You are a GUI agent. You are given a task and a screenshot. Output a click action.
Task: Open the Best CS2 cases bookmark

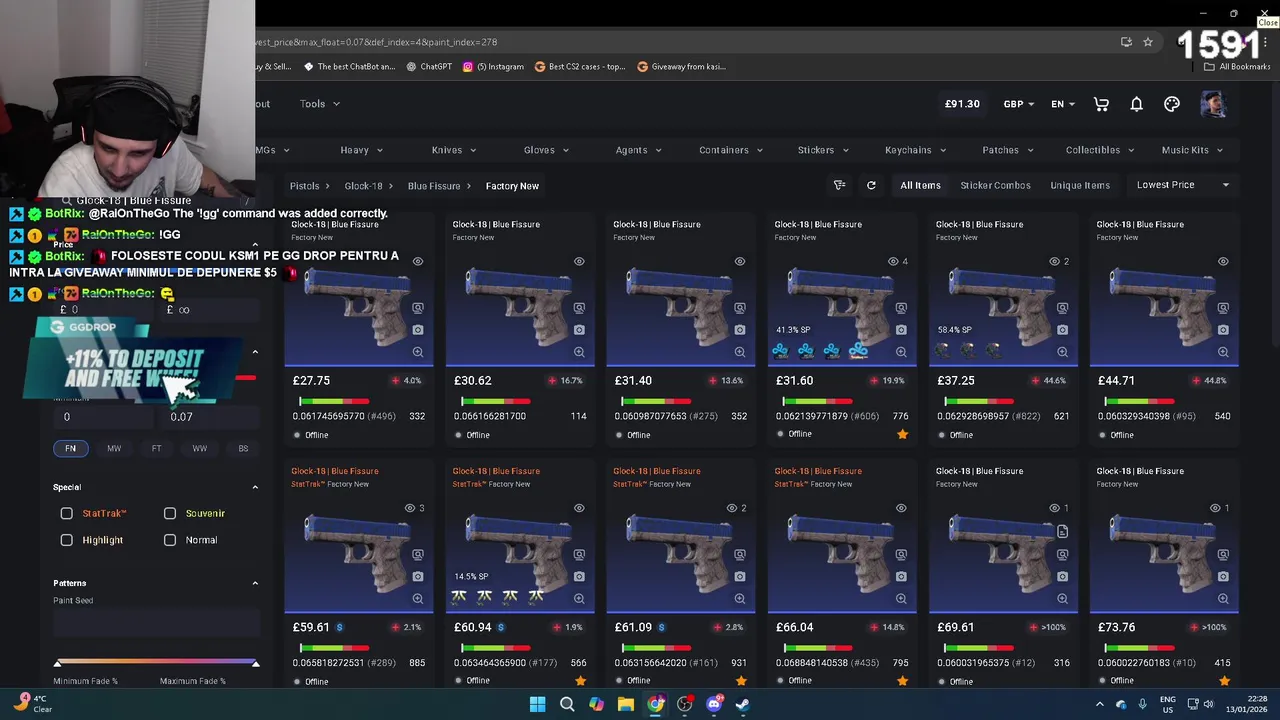tap(580, 67)
